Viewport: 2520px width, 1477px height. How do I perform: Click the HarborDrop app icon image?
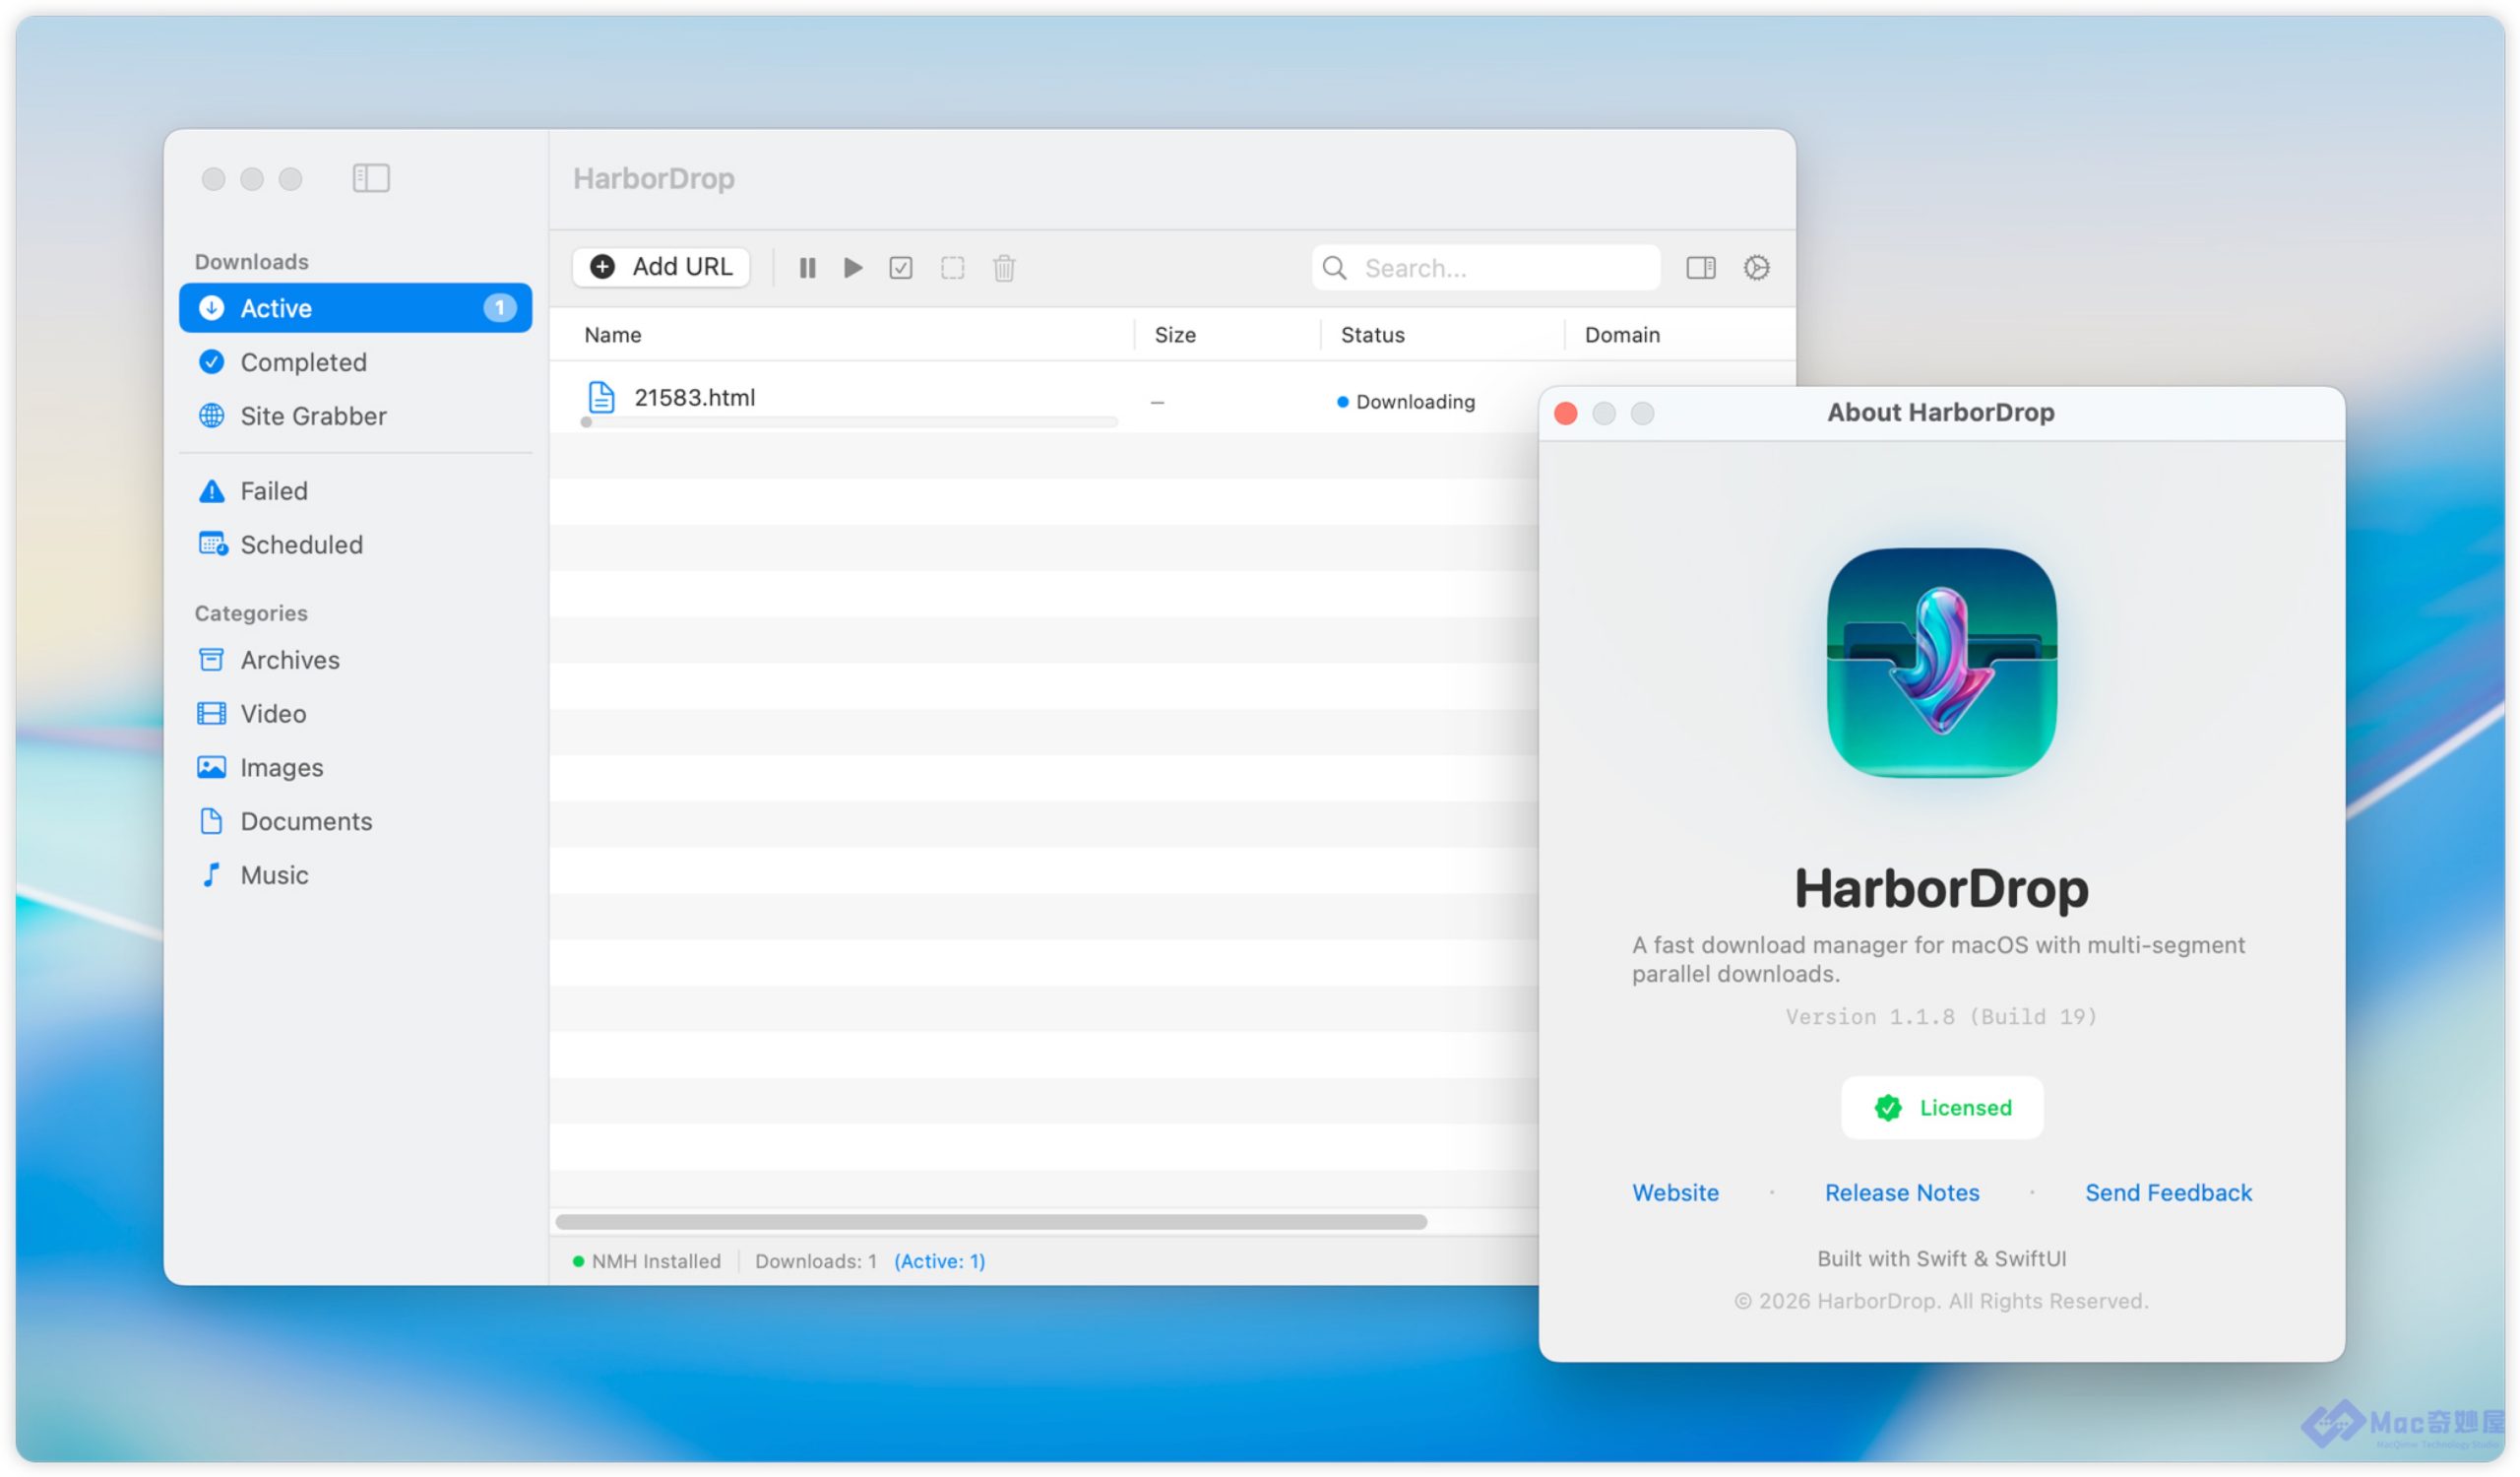point(1941,663)
